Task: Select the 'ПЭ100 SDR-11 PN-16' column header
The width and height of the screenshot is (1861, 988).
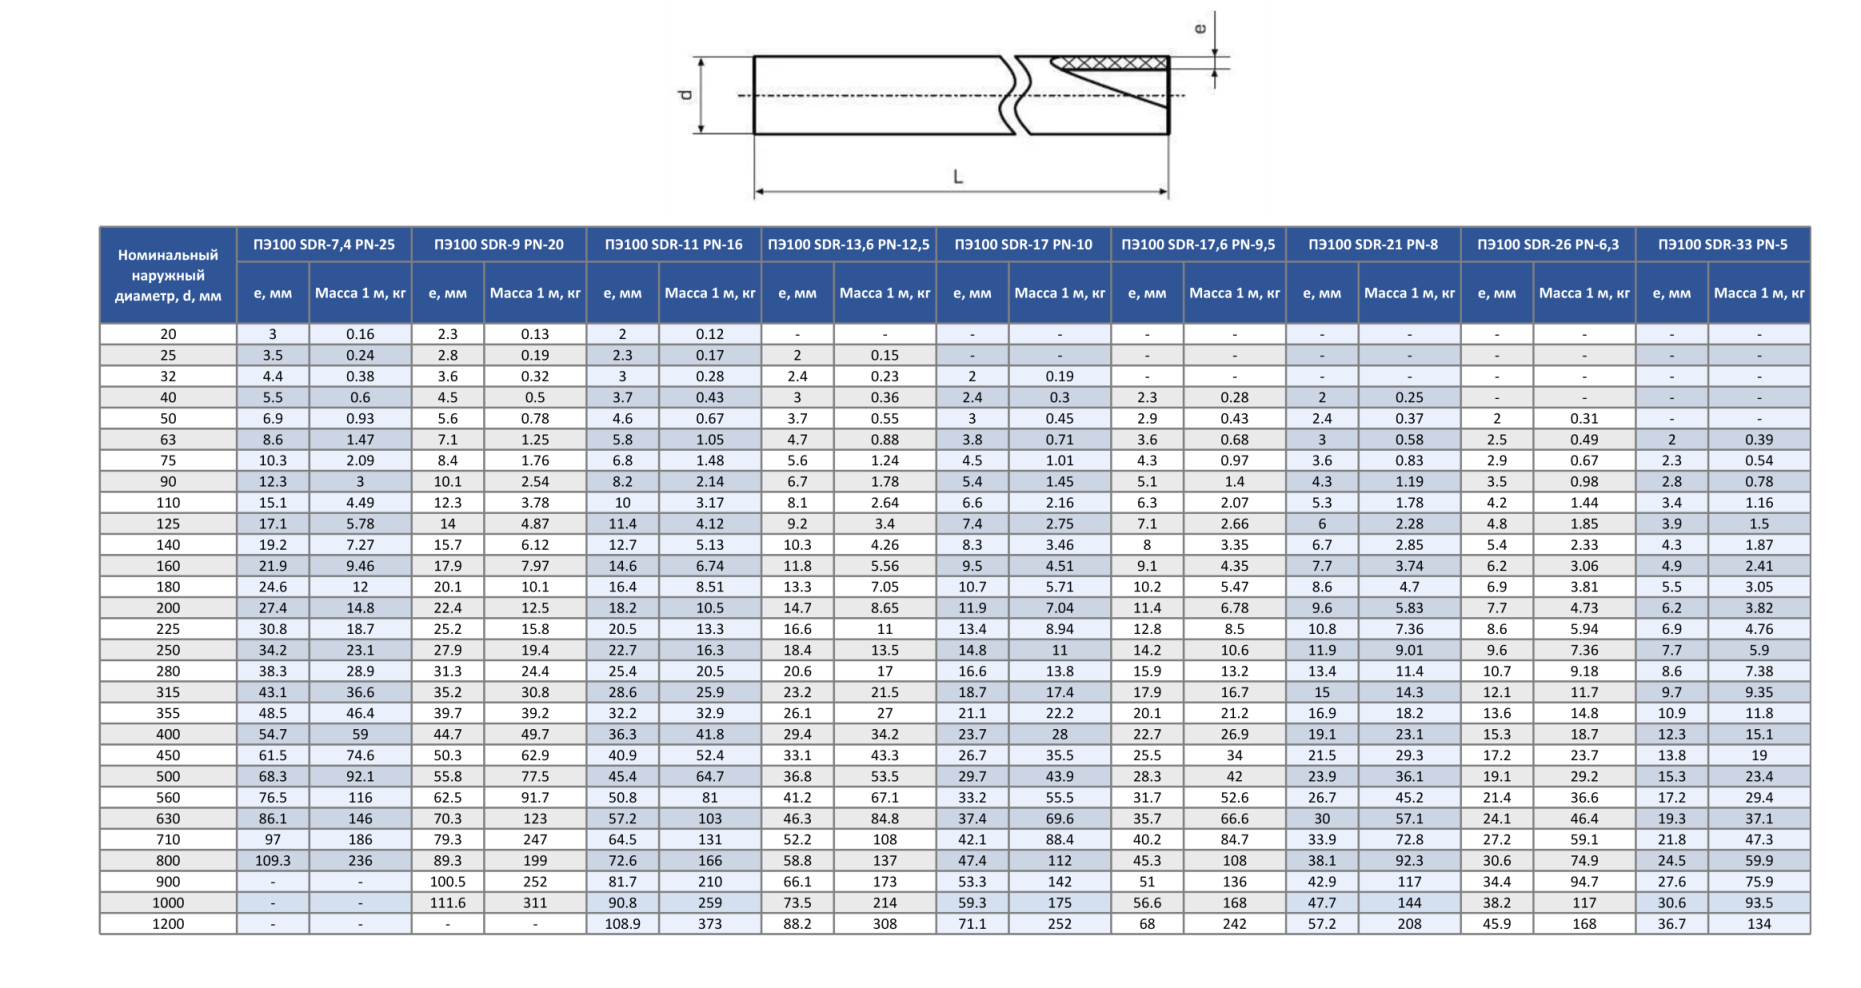Action: point(674,244)
